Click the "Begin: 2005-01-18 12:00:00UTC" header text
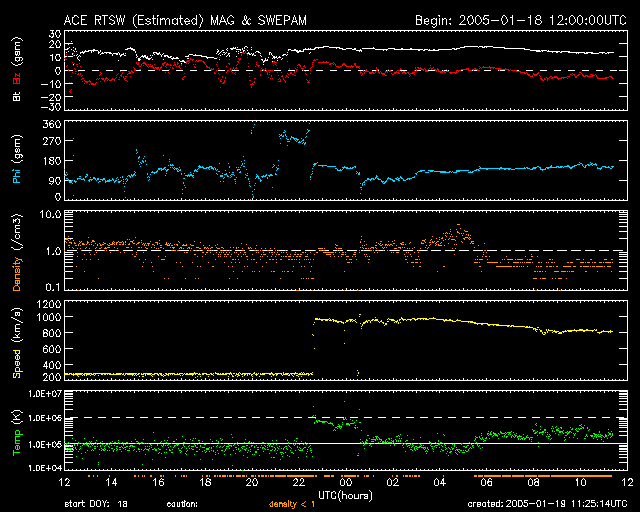Image resolution: width=640 pixels, height=512 pixels. pos(521,20)
